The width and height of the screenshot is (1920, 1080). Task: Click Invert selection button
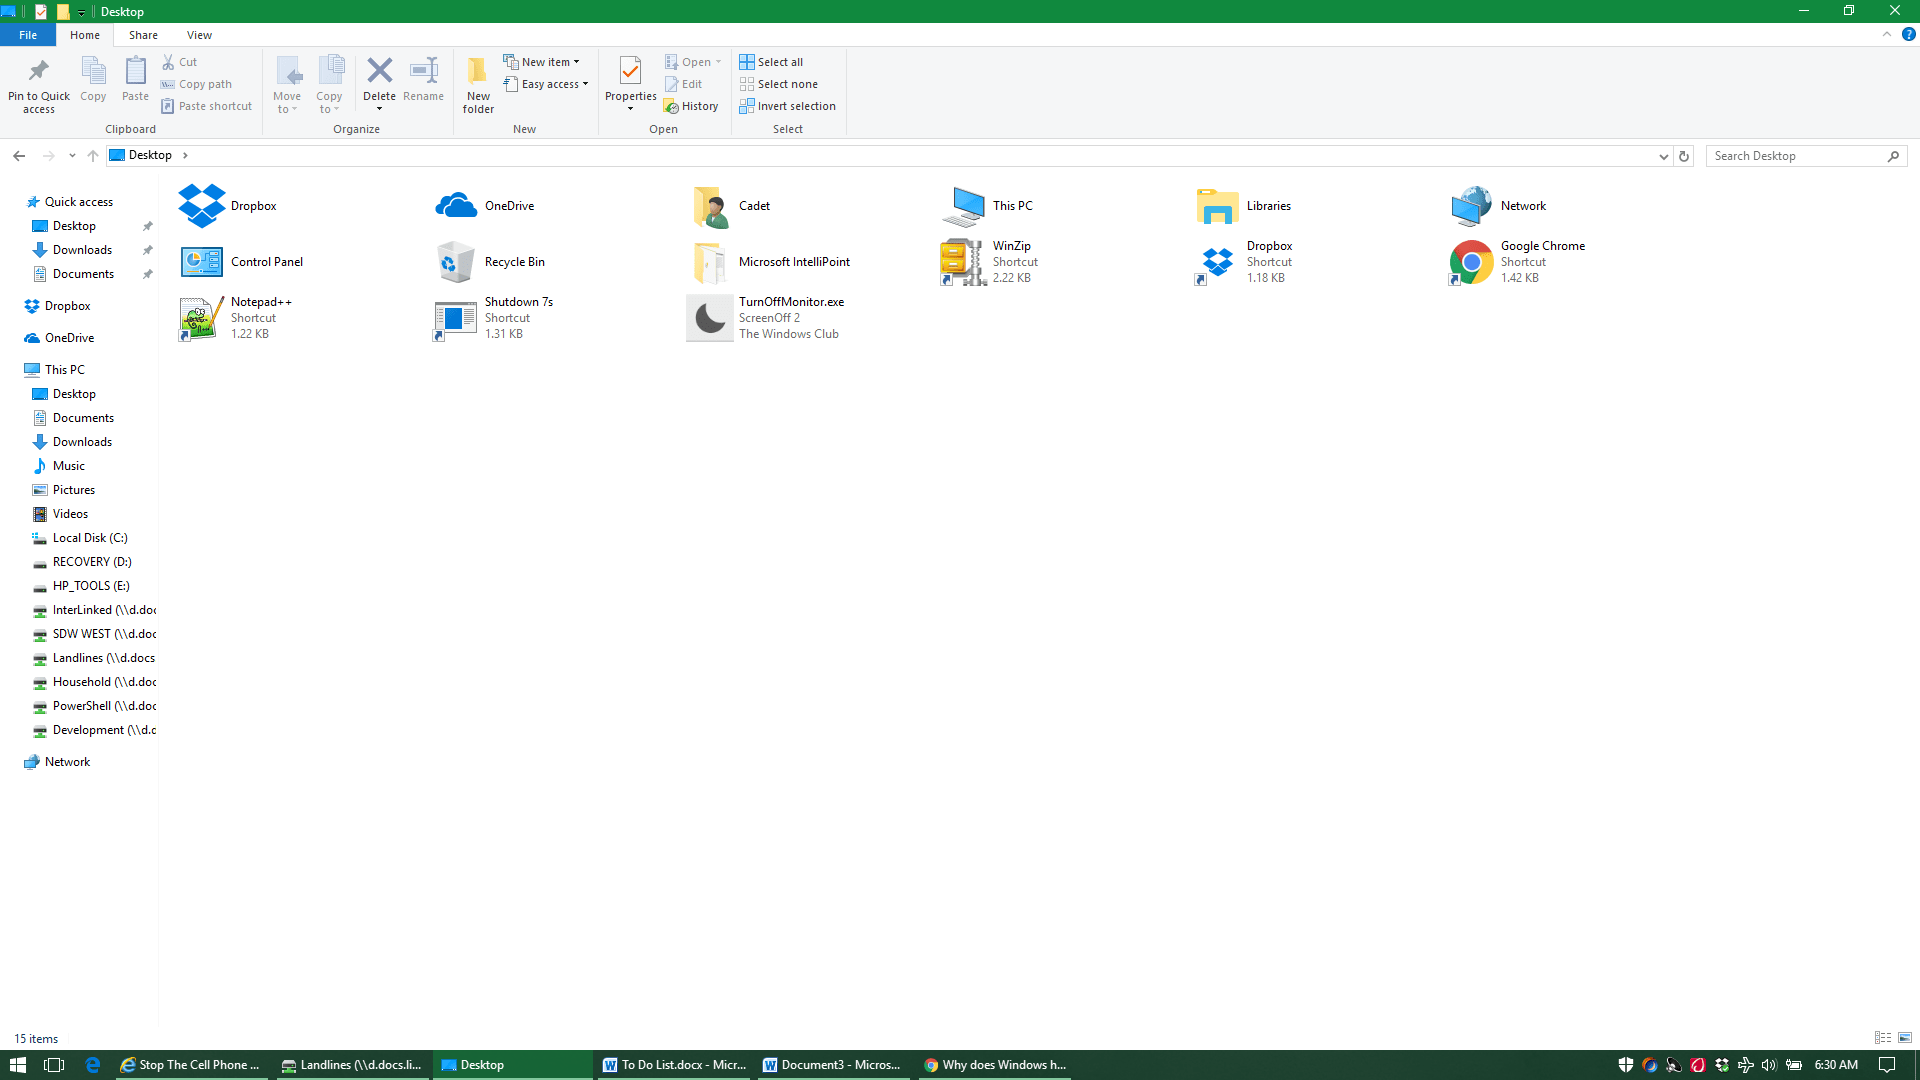tap(787, 106)
